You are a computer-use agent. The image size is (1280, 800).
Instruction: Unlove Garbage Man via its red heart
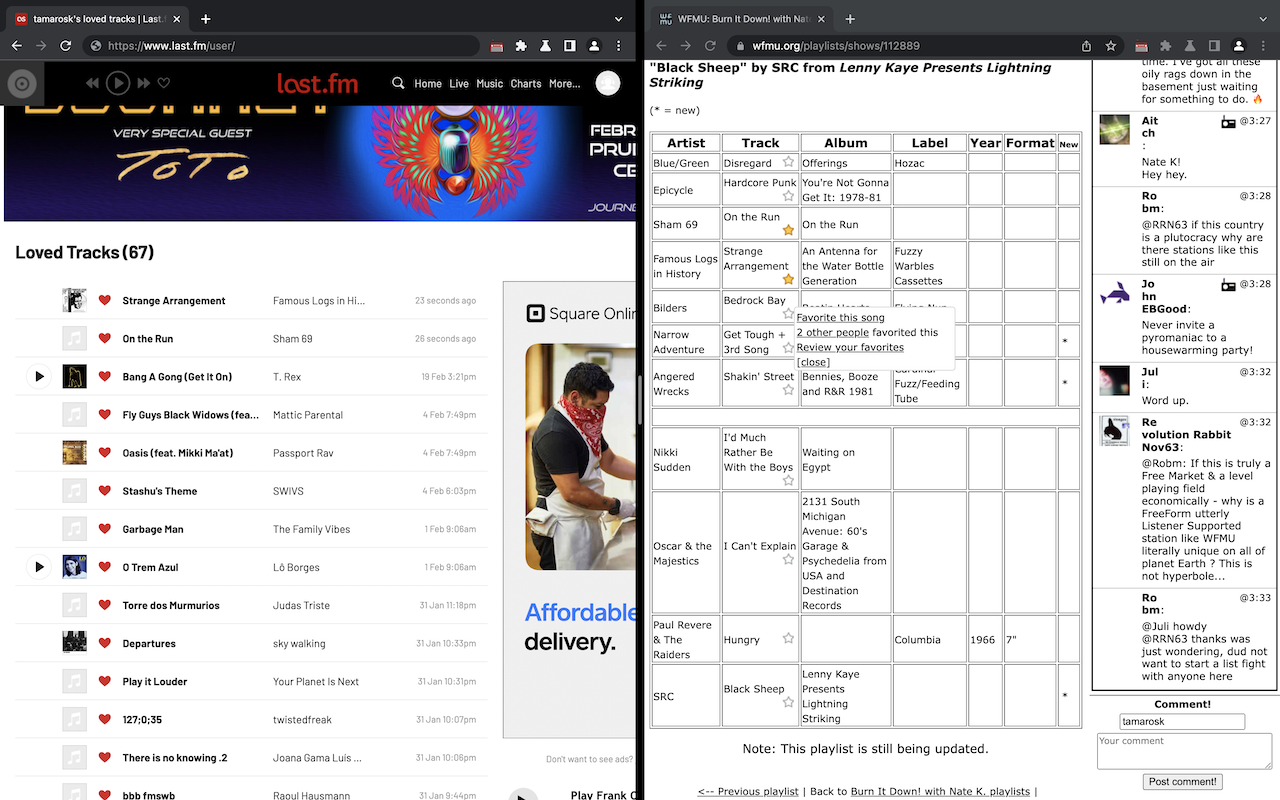click(104, 529)
